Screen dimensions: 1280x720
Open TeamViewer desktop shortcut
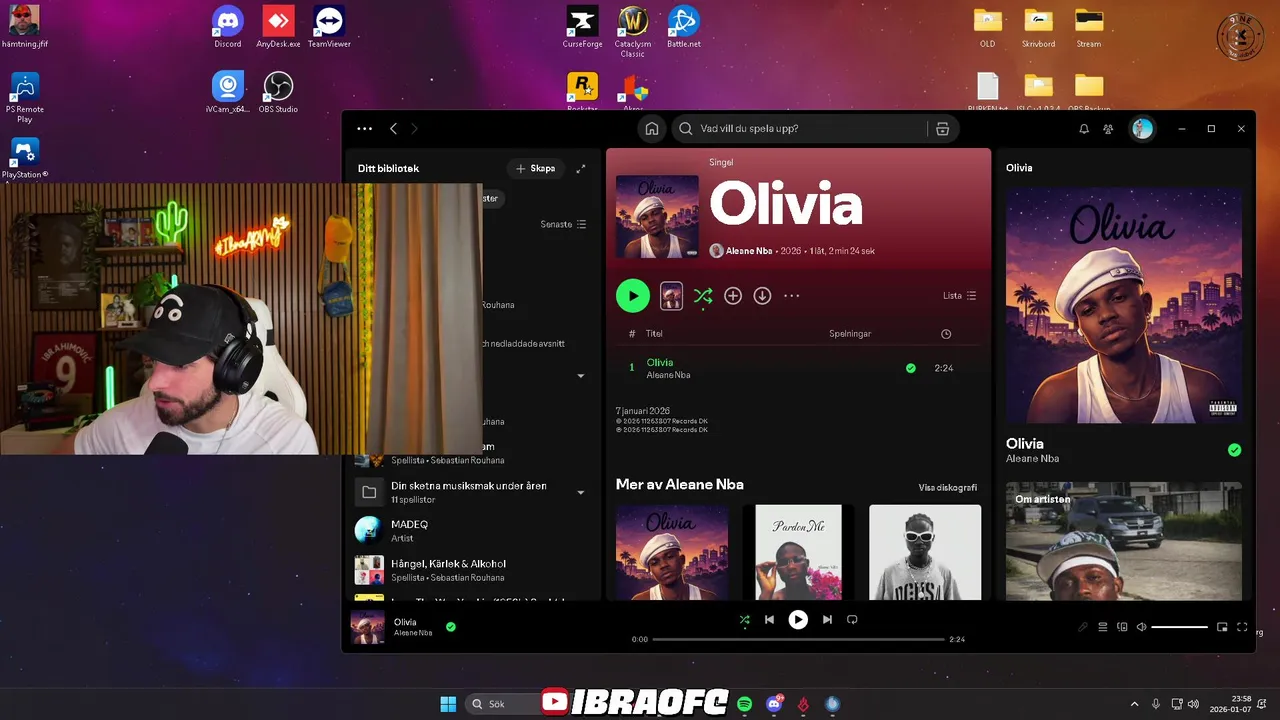[x=329, y=27]
